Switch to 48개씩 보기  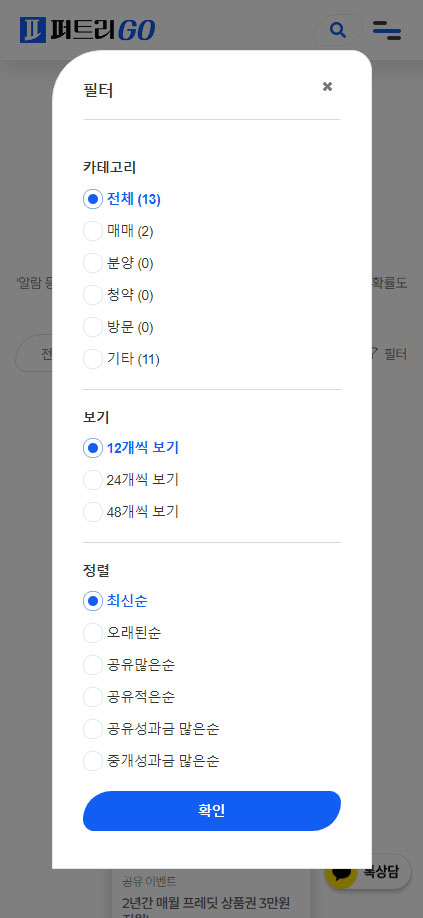click(x=131, y=512)
